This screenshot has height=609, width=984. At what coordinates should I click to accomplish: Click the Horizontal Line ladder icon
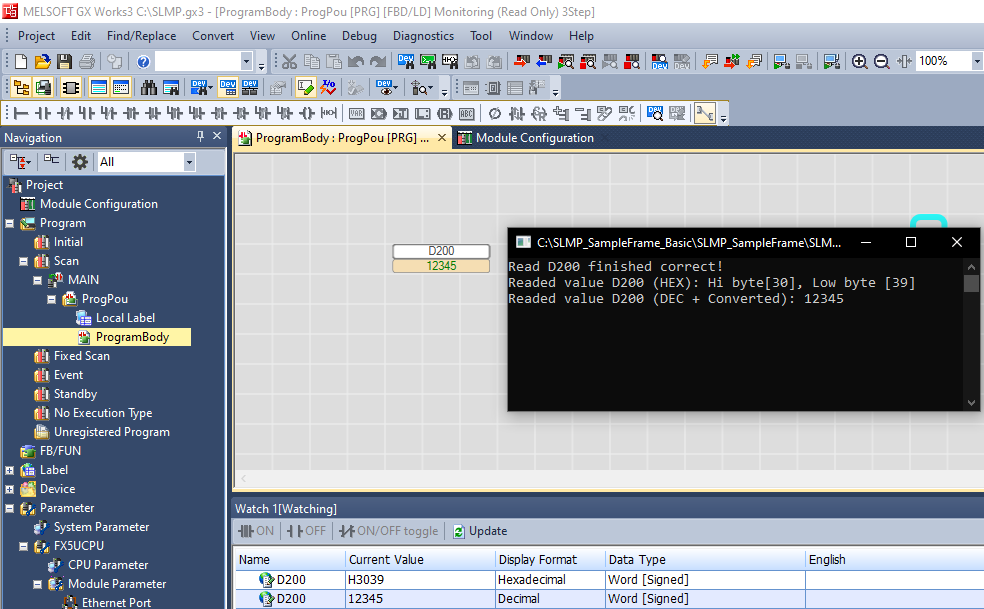pos(21,114)
